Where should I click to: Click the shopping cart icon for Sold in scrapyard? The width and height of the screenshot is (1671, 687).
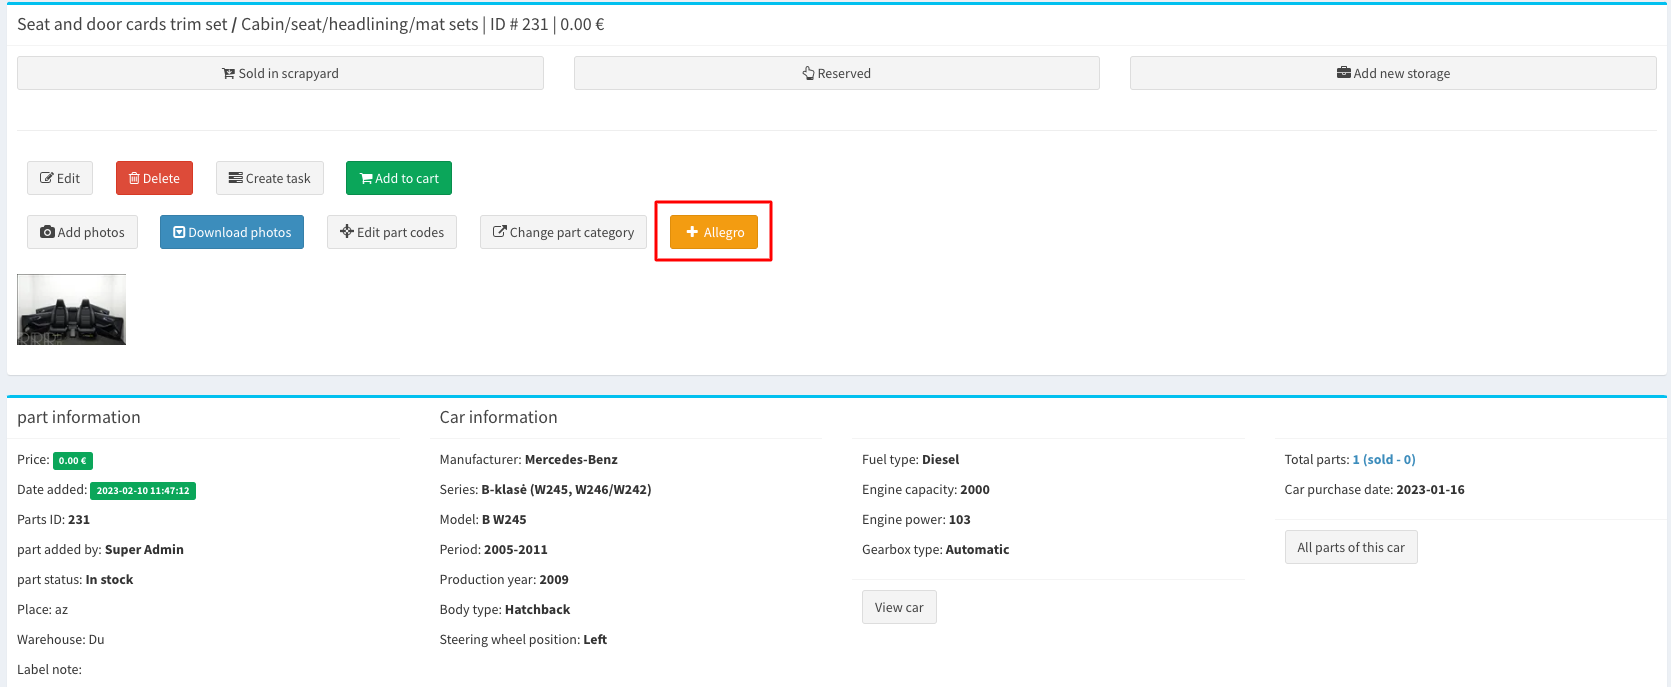pos(228,74)
